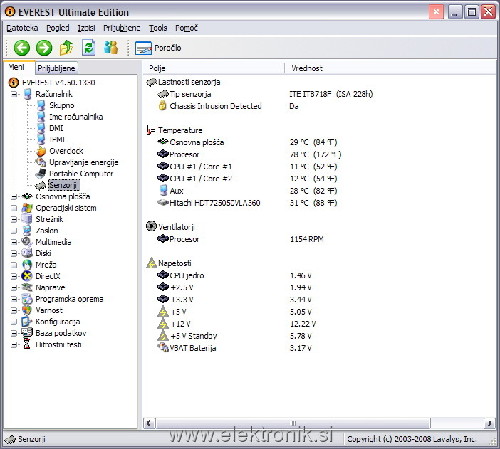Screen dimensions: 500x449
Task: Select the Overclock flame icon
Action: [41, 151]
